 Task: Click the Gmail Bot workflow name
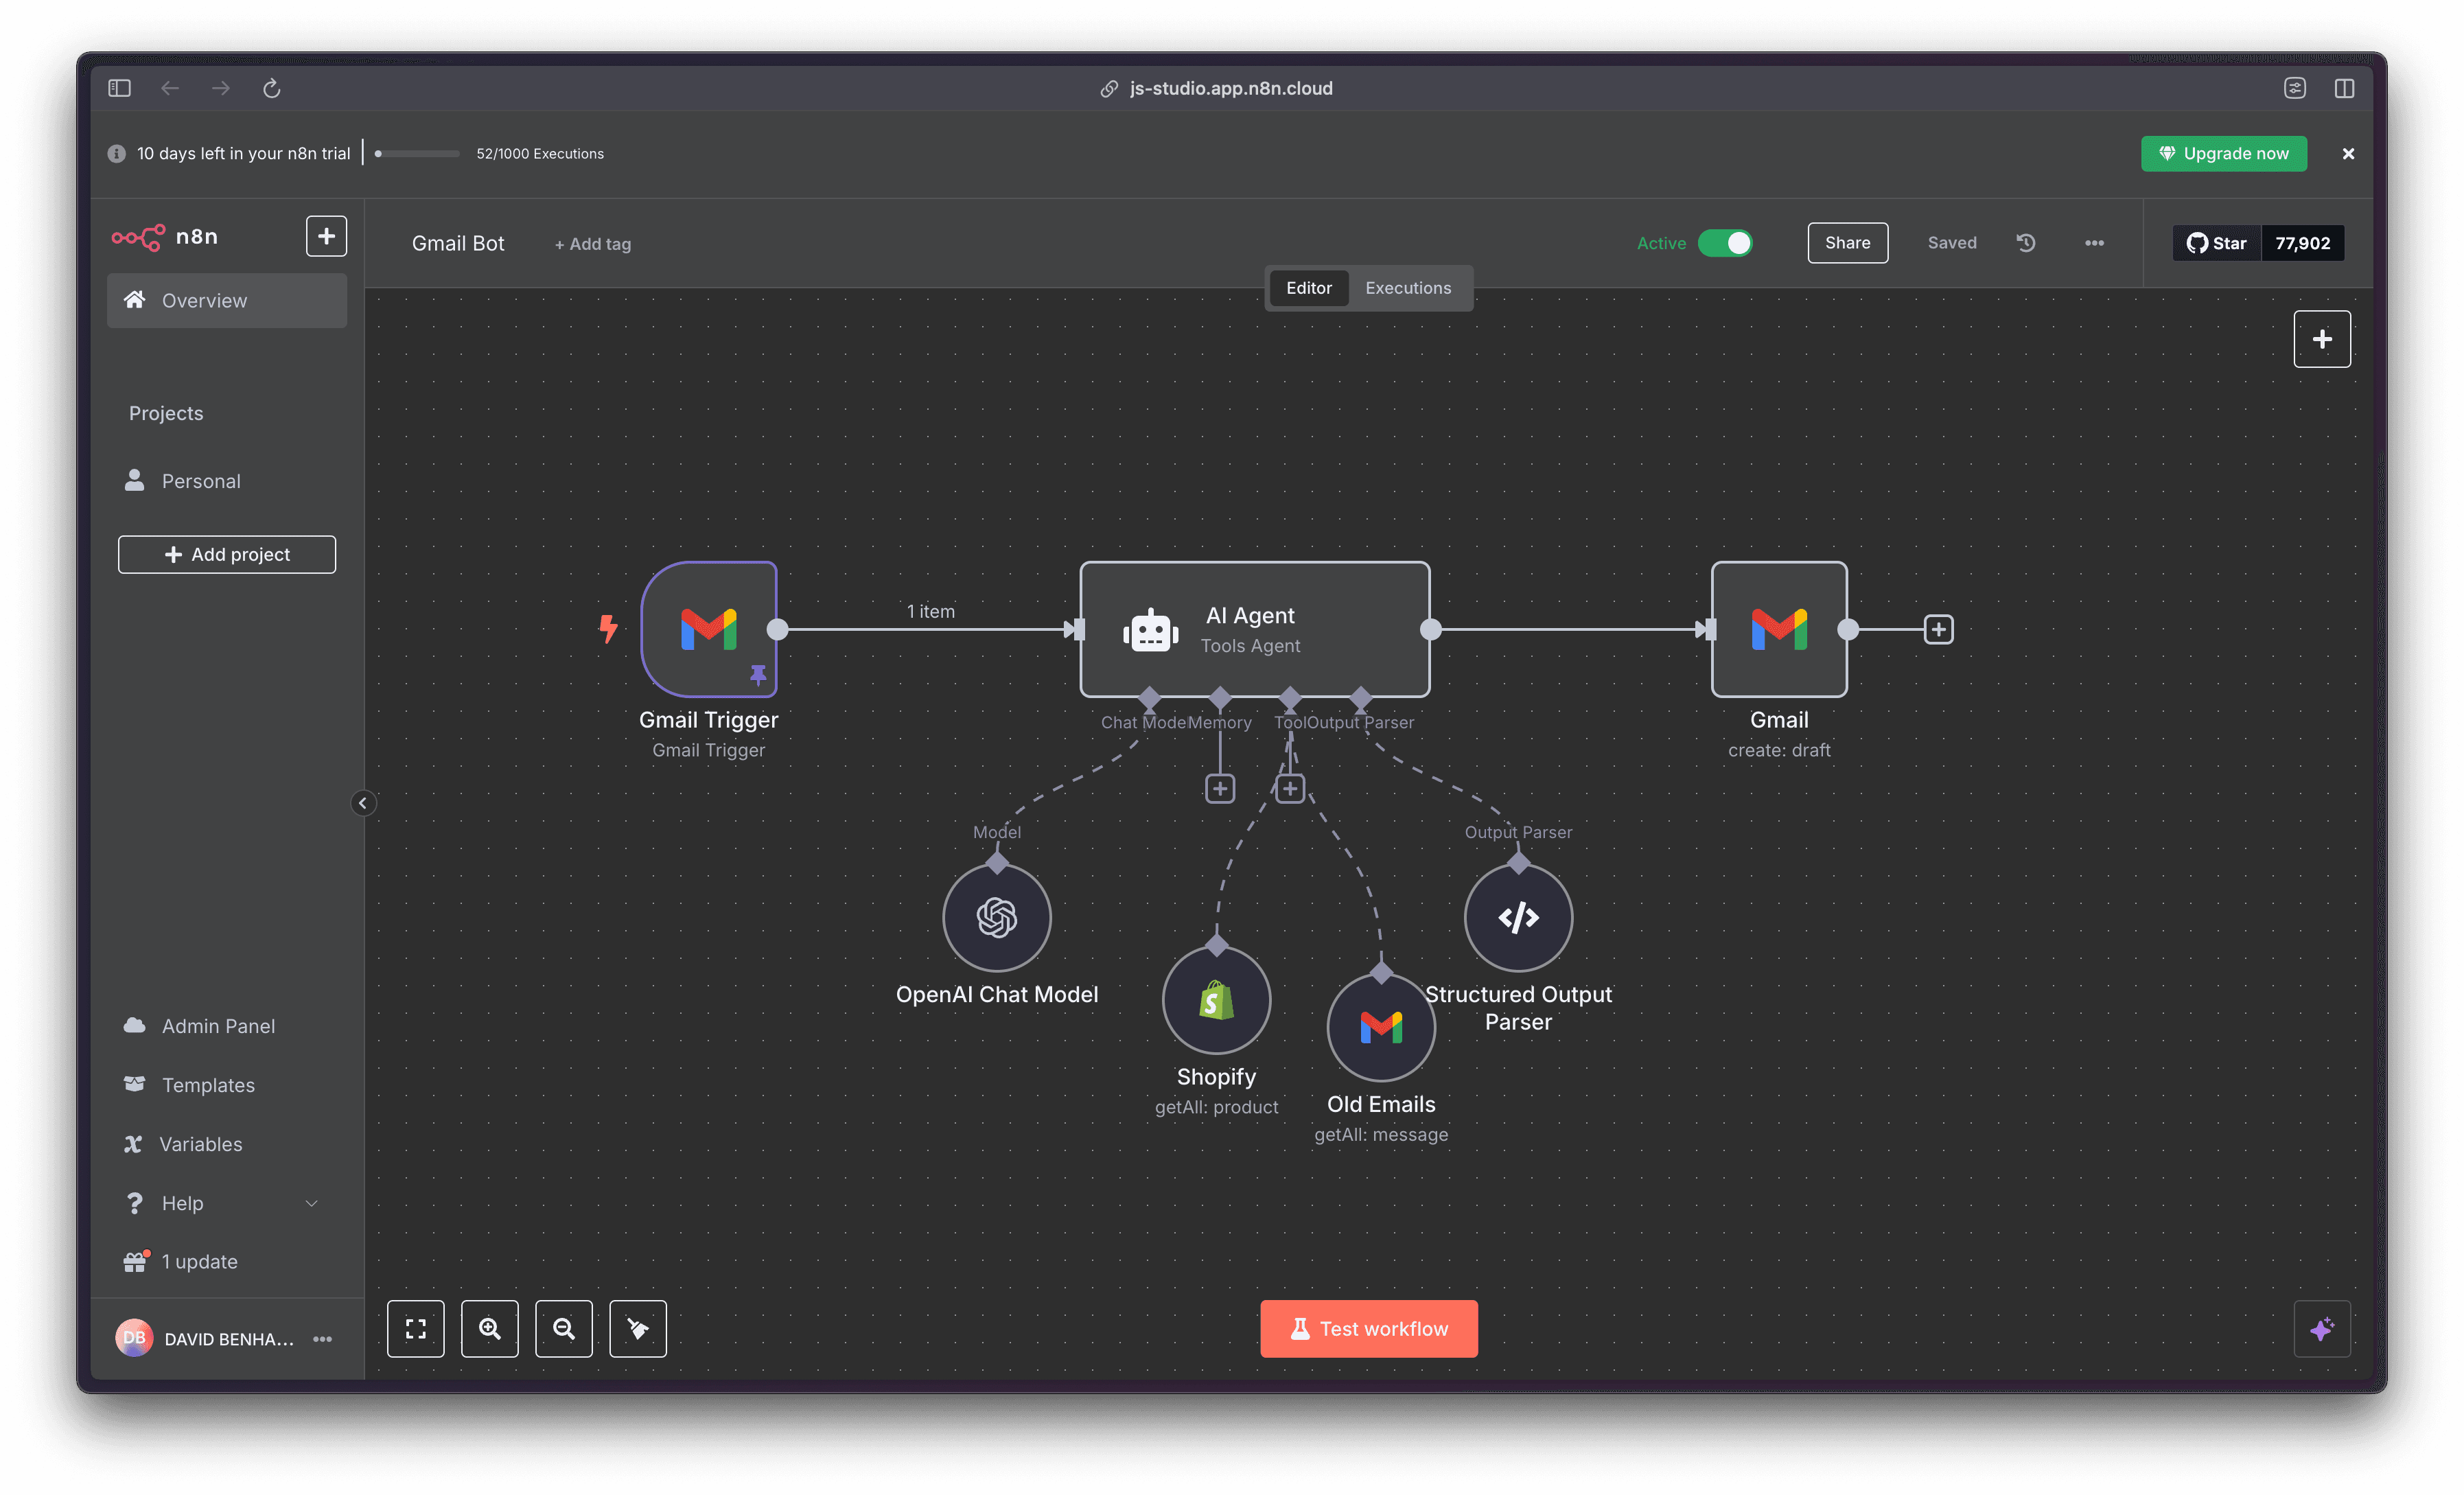point(458,244)
